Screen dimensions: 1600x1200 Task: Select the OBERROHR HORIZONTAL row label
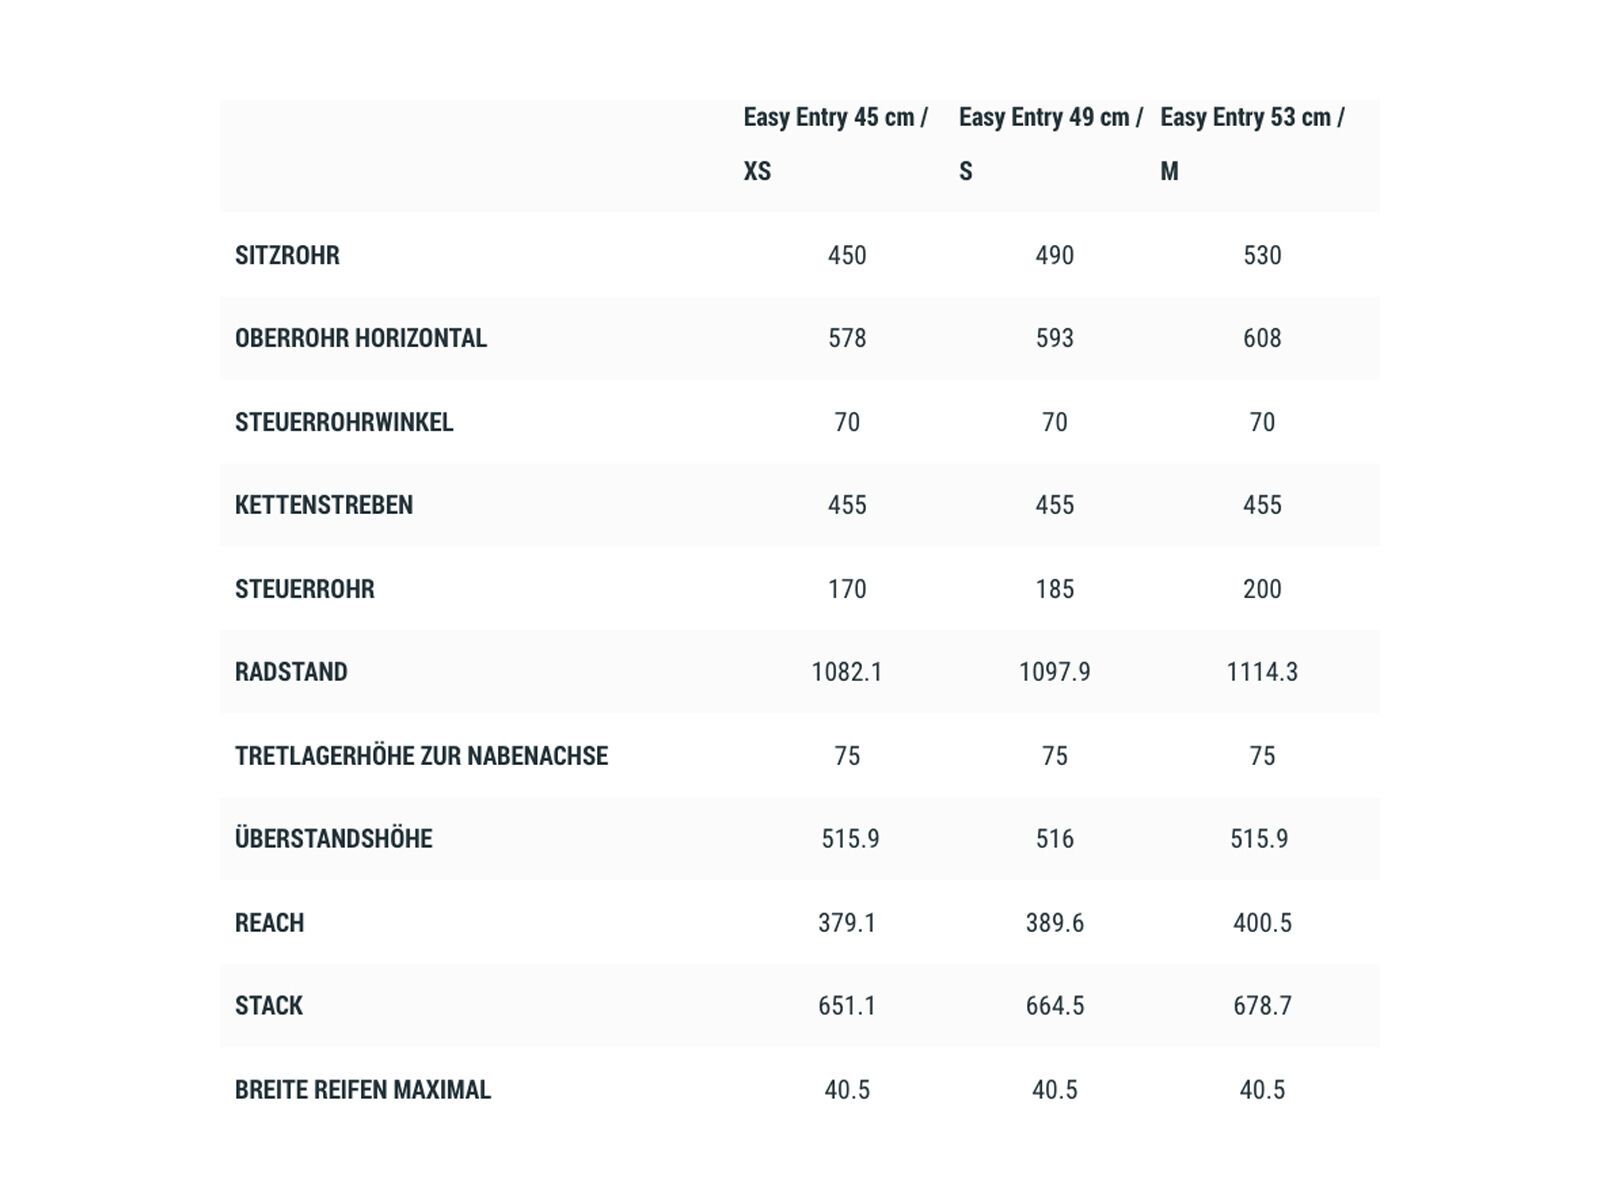point(361,338)
